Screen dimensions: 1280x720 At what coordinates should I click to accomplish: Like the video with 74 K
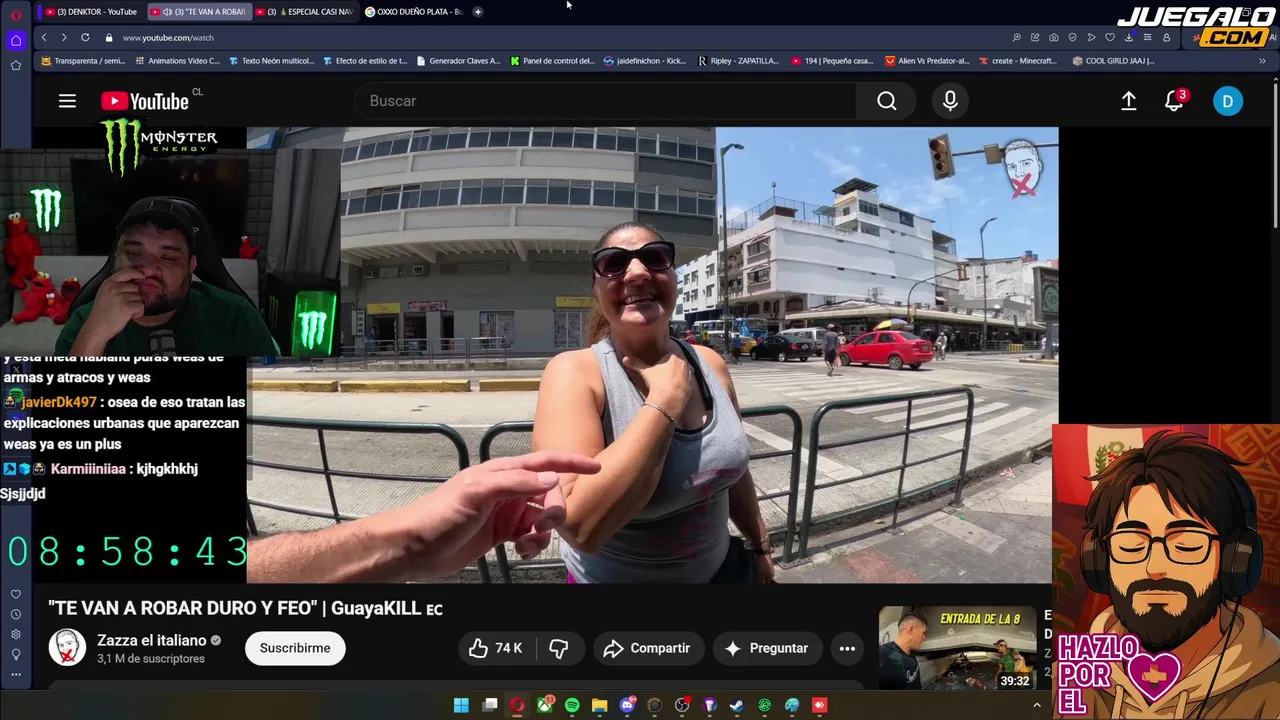pos(496,648)
